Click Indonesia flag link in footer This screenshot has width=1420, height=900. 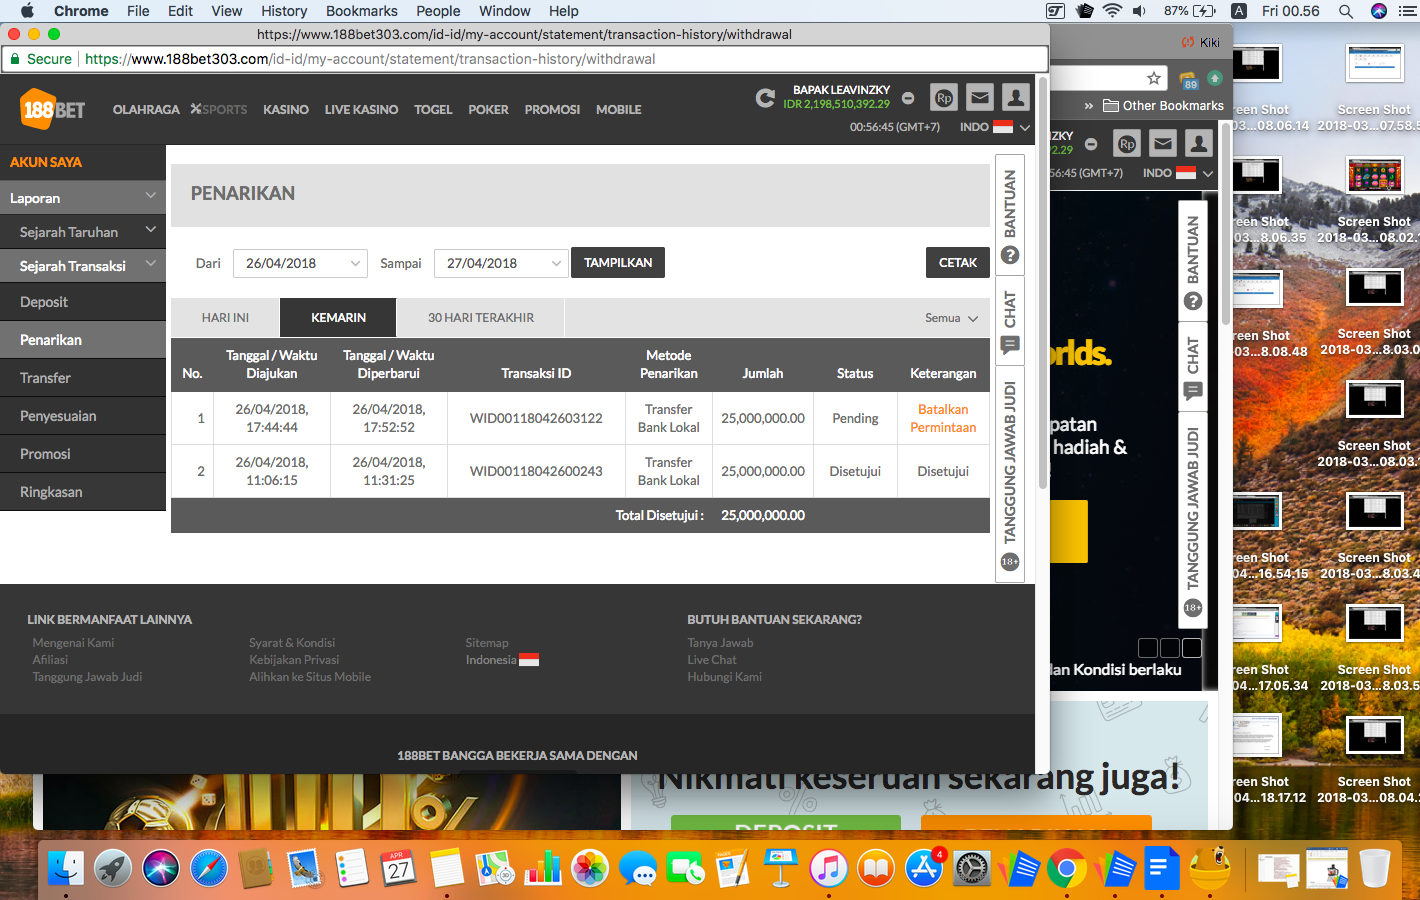point(502,660)
